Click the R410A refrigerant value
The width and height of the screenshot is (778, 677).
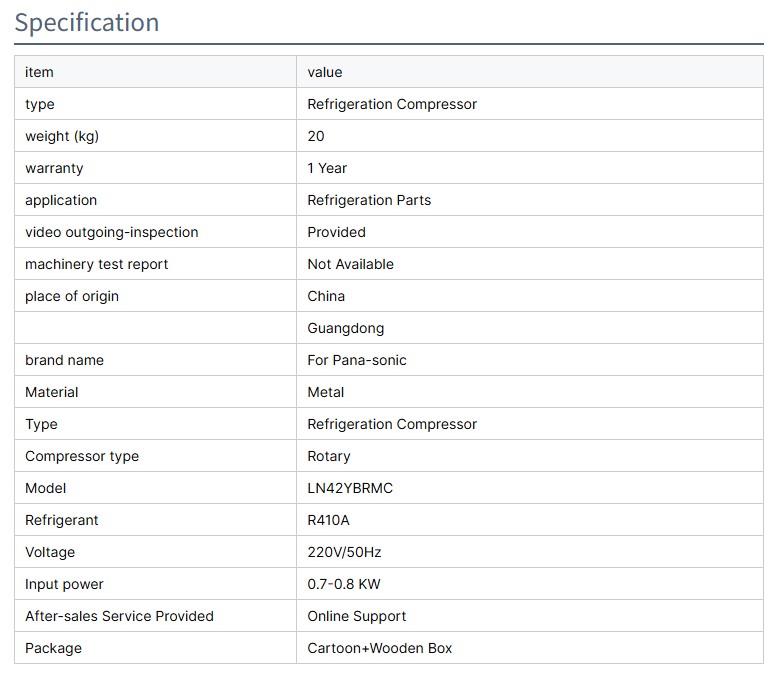tap(329, 520)
